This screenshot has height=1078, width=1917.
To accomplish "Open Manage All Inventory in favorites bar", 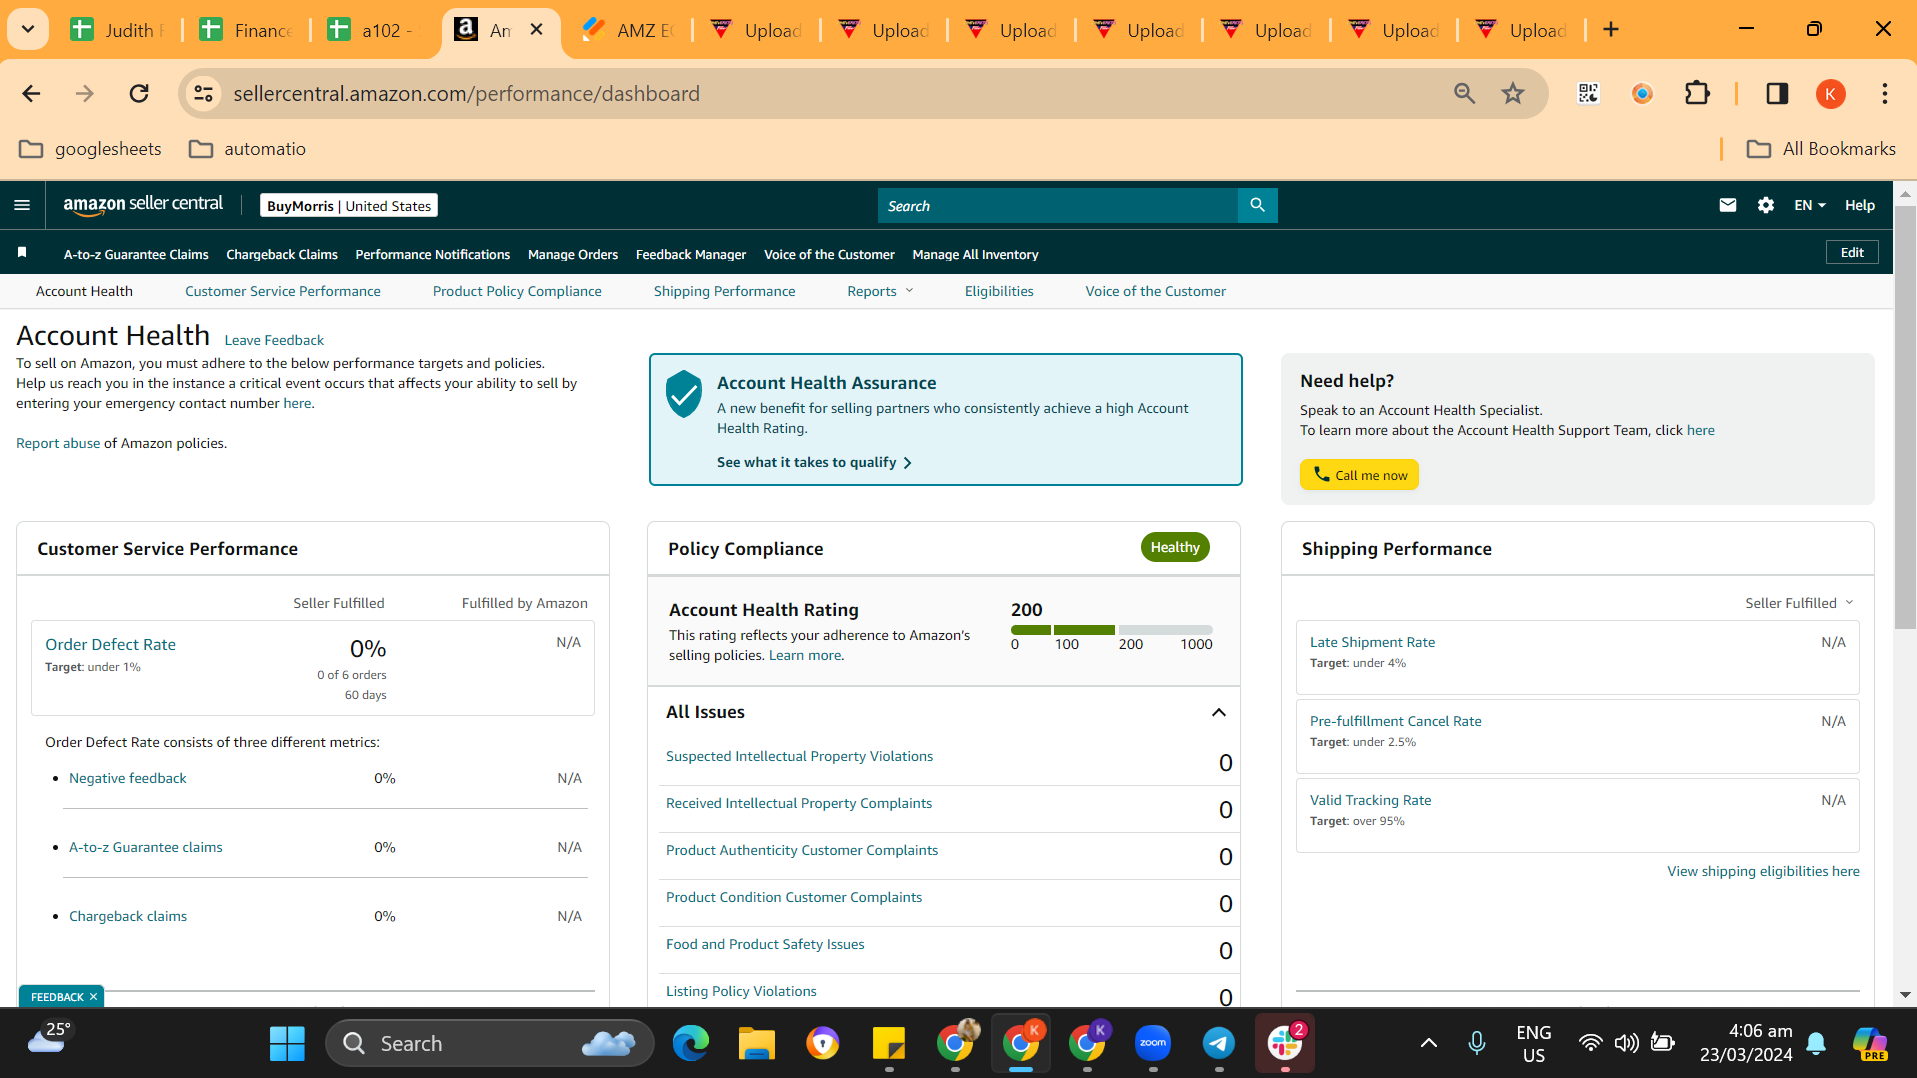I will [975, 254].
